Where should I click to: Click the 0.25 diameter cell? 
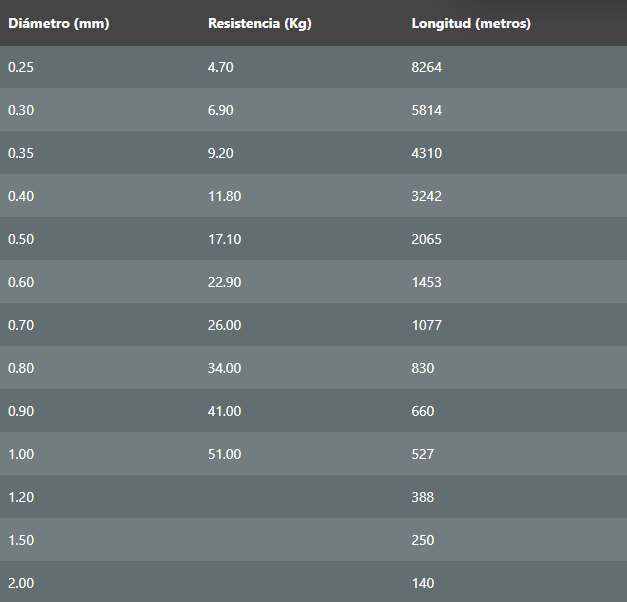click(x=21, y=67)
